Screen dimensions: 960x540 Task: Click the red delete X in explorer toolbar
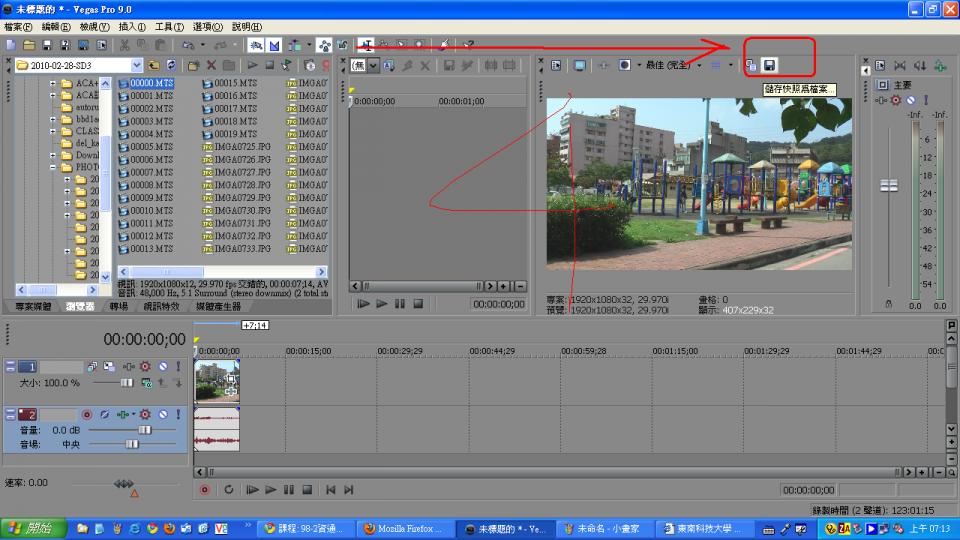[211, 65]
